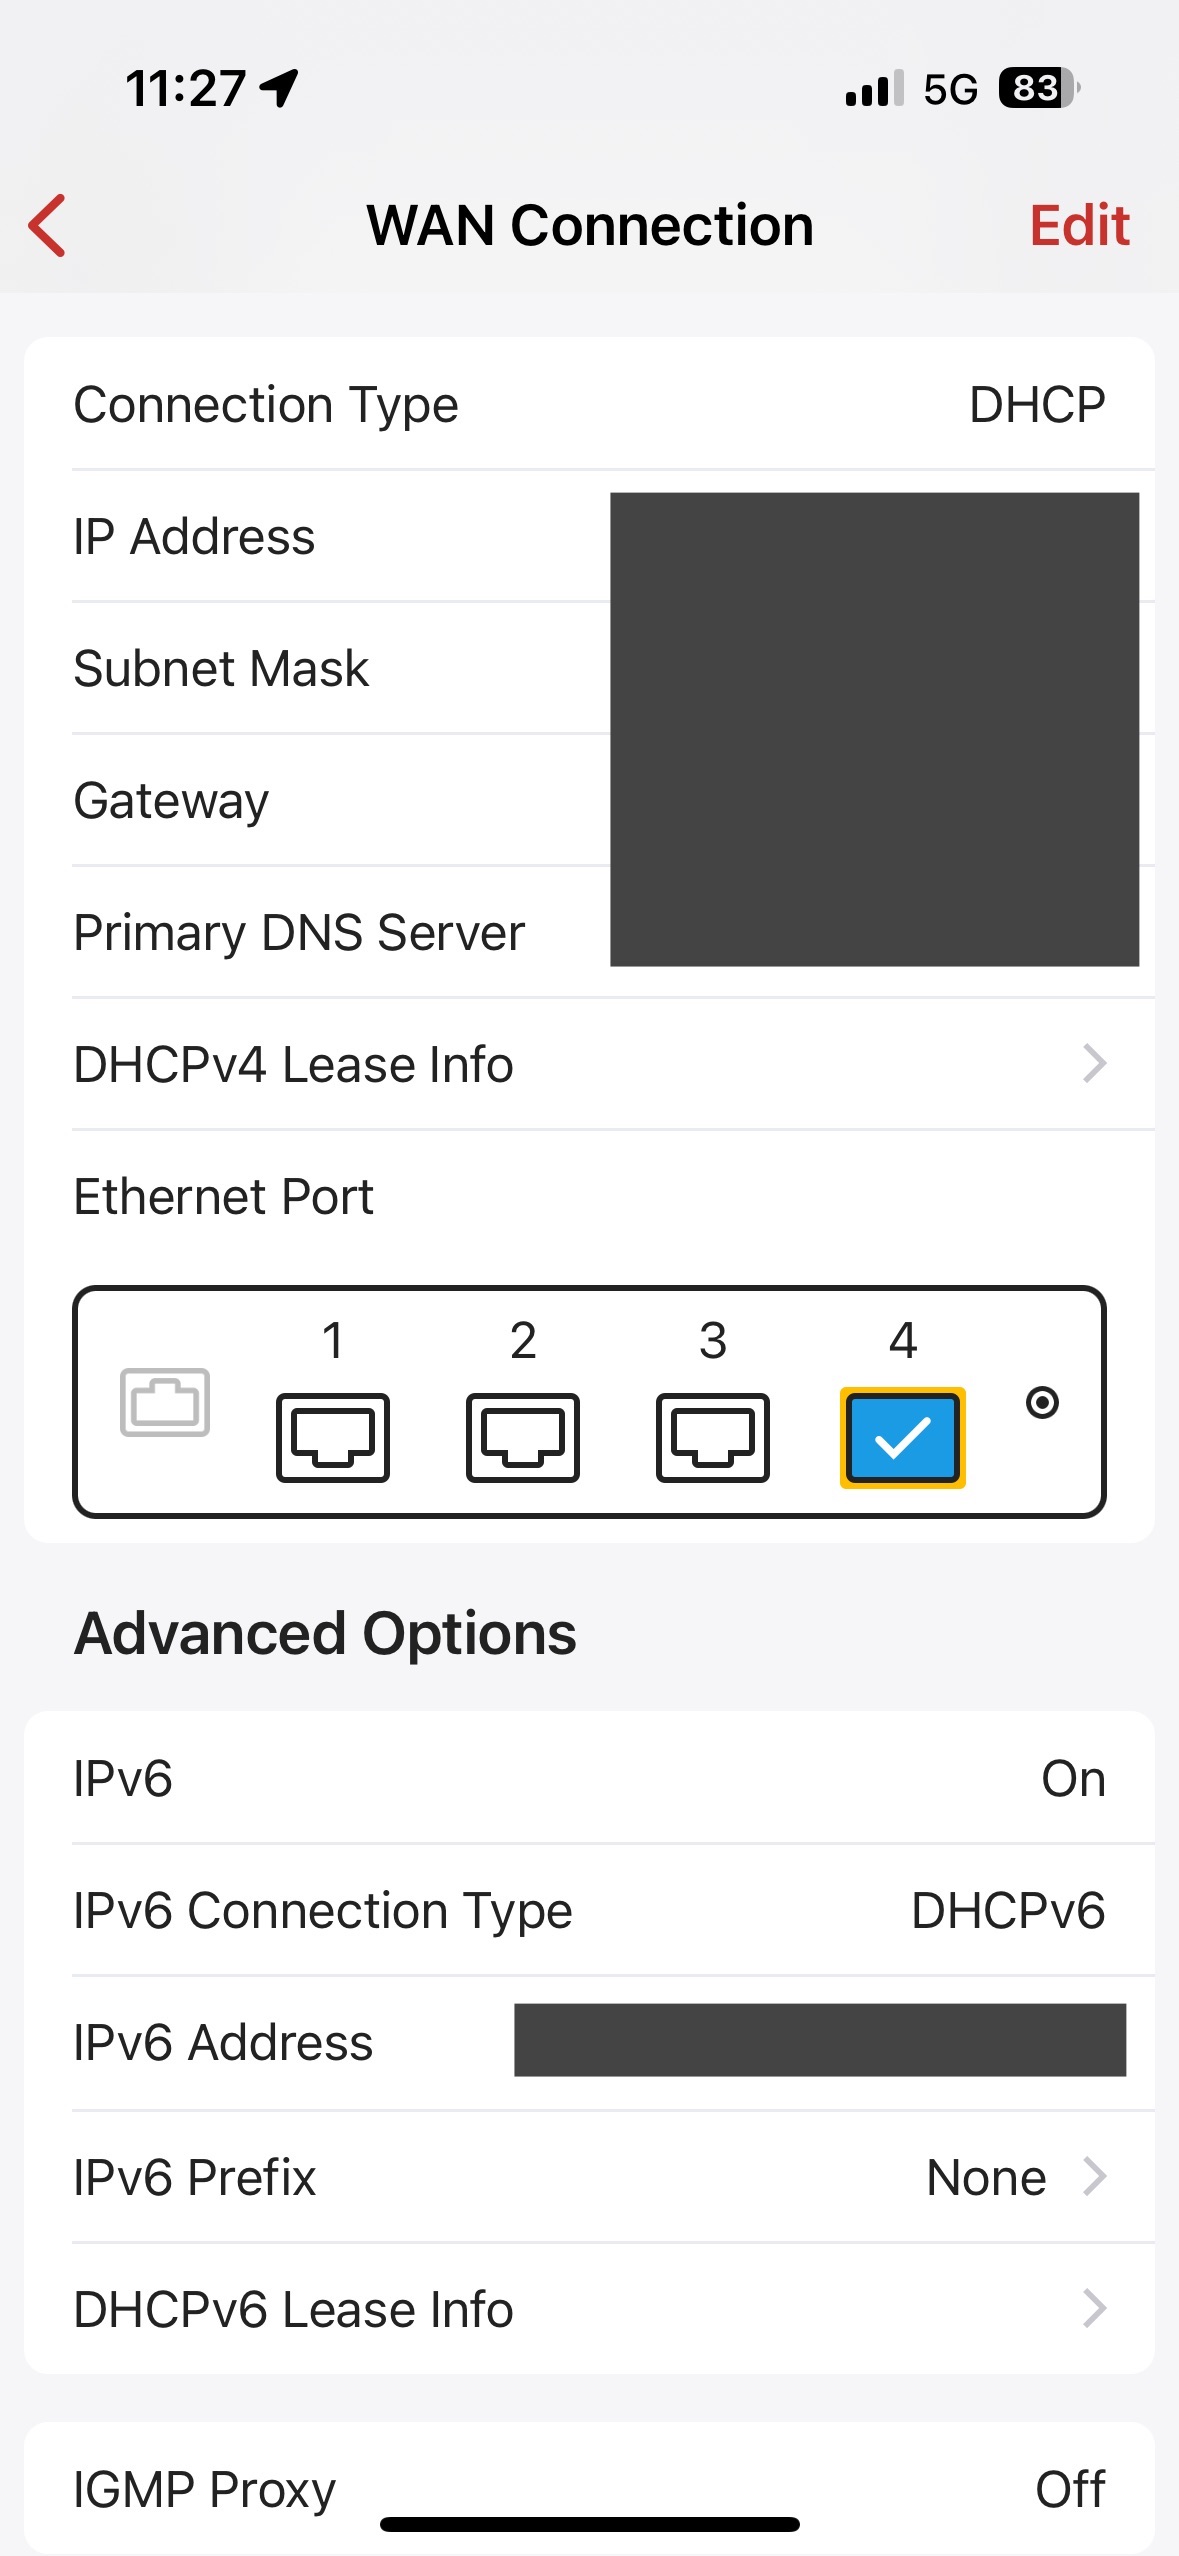Tap the location arrow next to time
The width and height of the screenshot is (1179, 2556).
tap(279, 88)
